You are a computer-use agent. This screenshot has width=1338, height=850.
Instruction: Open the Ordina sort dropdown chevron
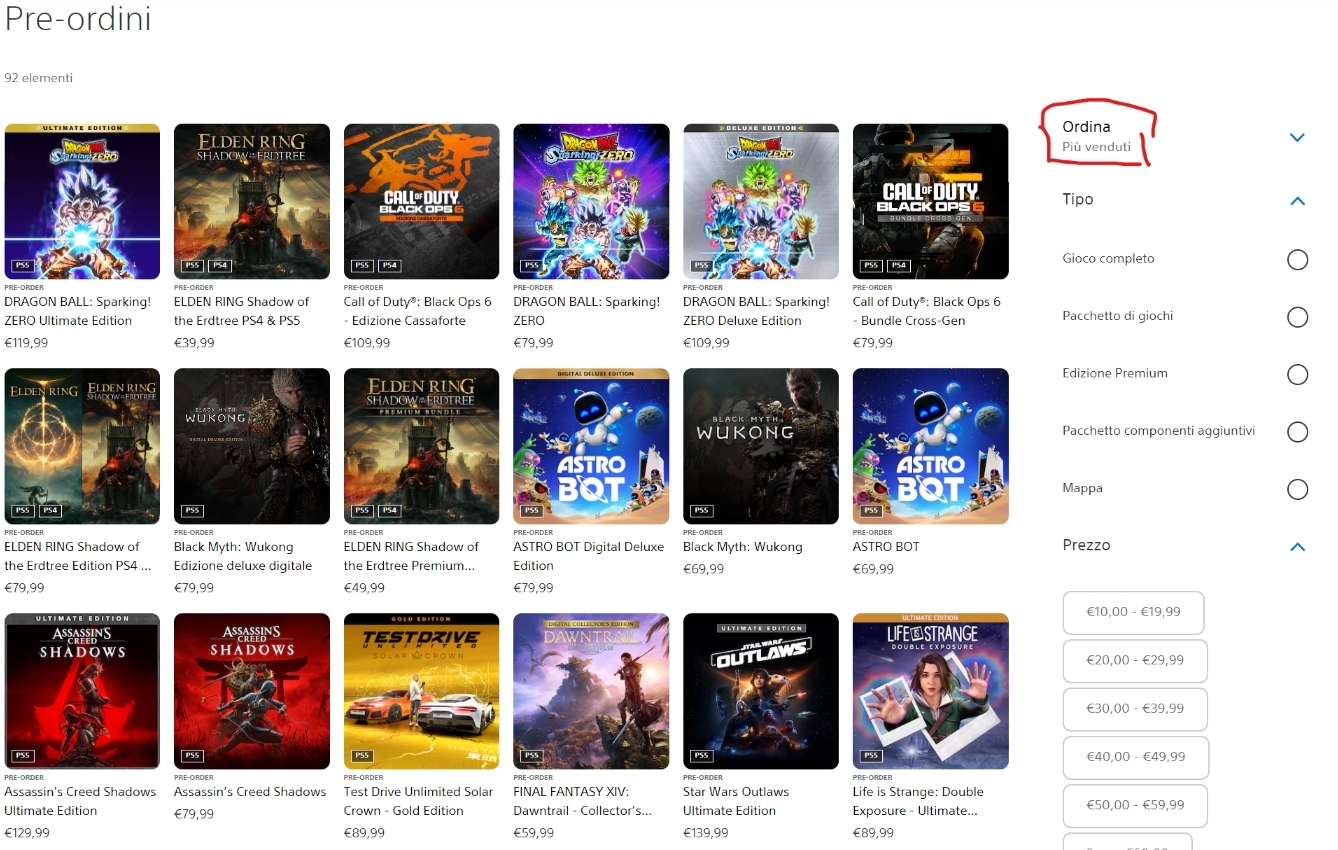[1297, 137]
